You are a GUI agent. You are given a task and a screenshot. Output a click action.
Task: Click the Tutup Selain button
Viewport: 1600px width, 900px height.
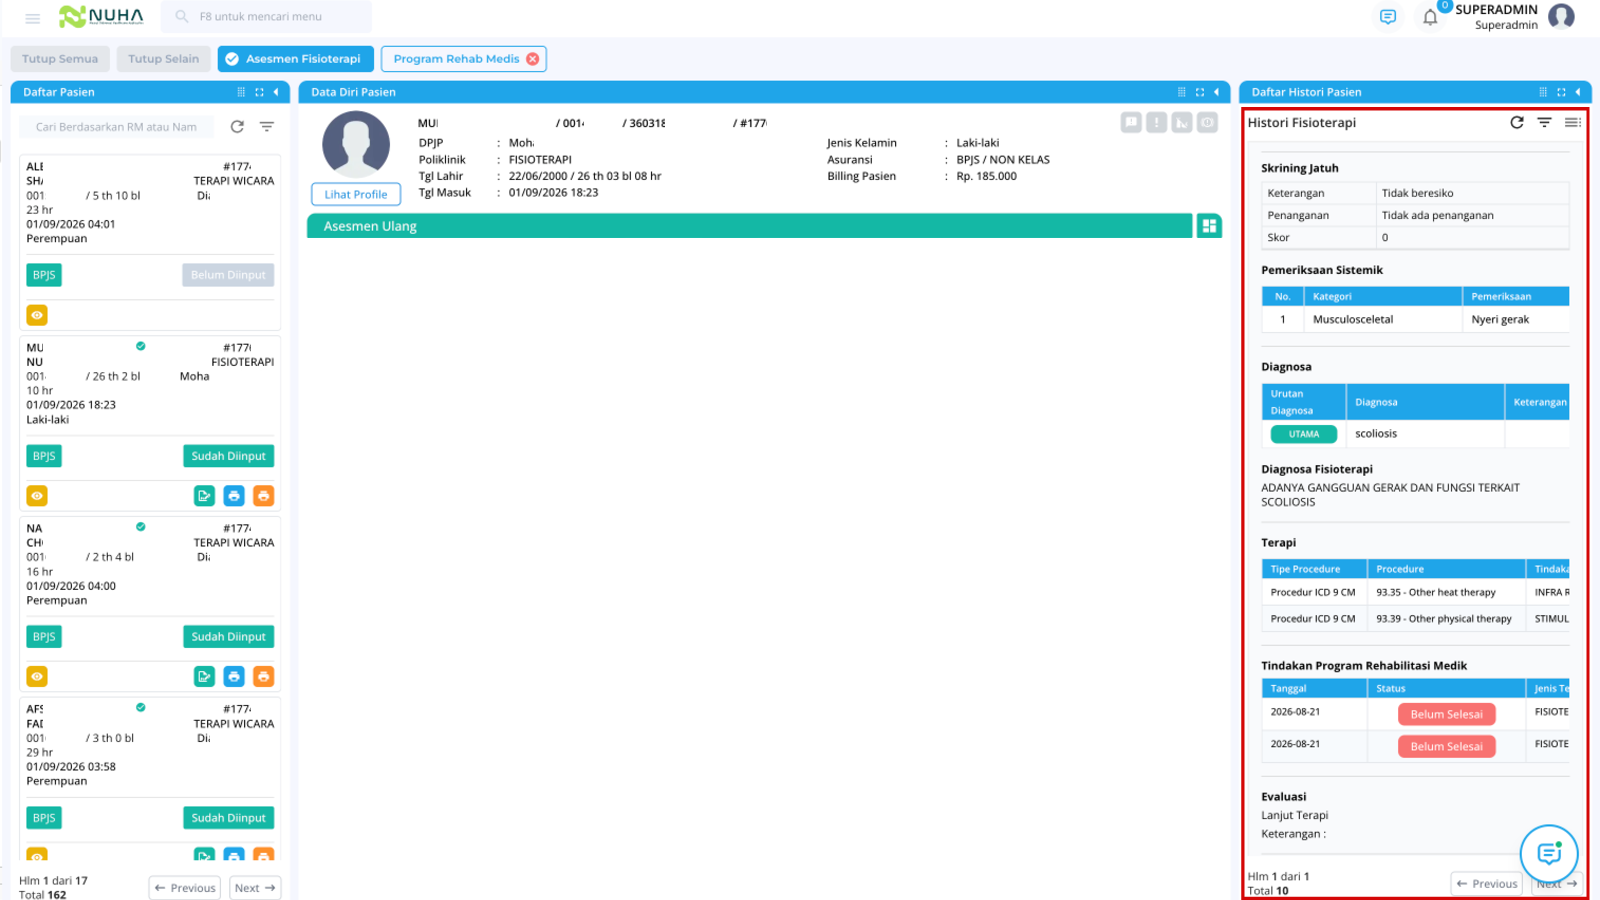pyautogui.click(x=164, y=59)
